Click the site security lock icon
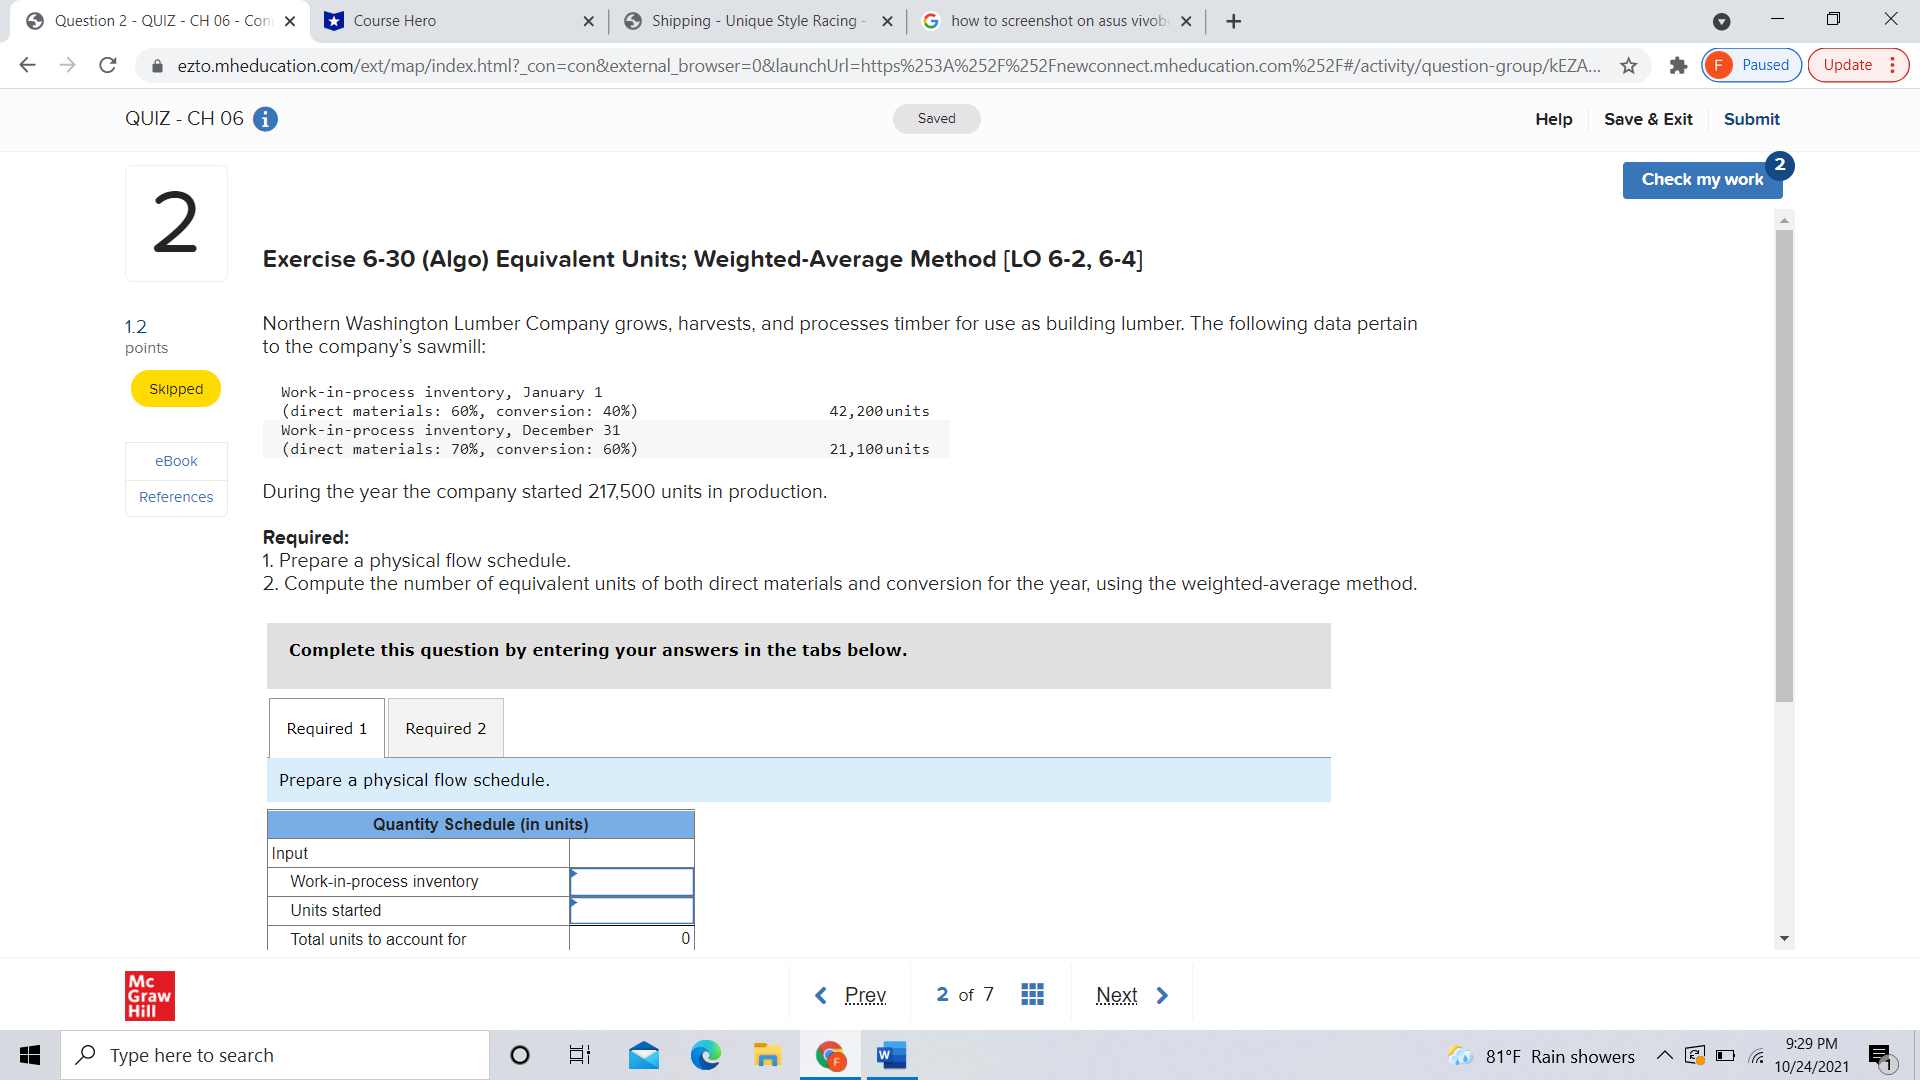Screen dimensions: 1920x1080 pyautogui.click(x=157, y=65)
